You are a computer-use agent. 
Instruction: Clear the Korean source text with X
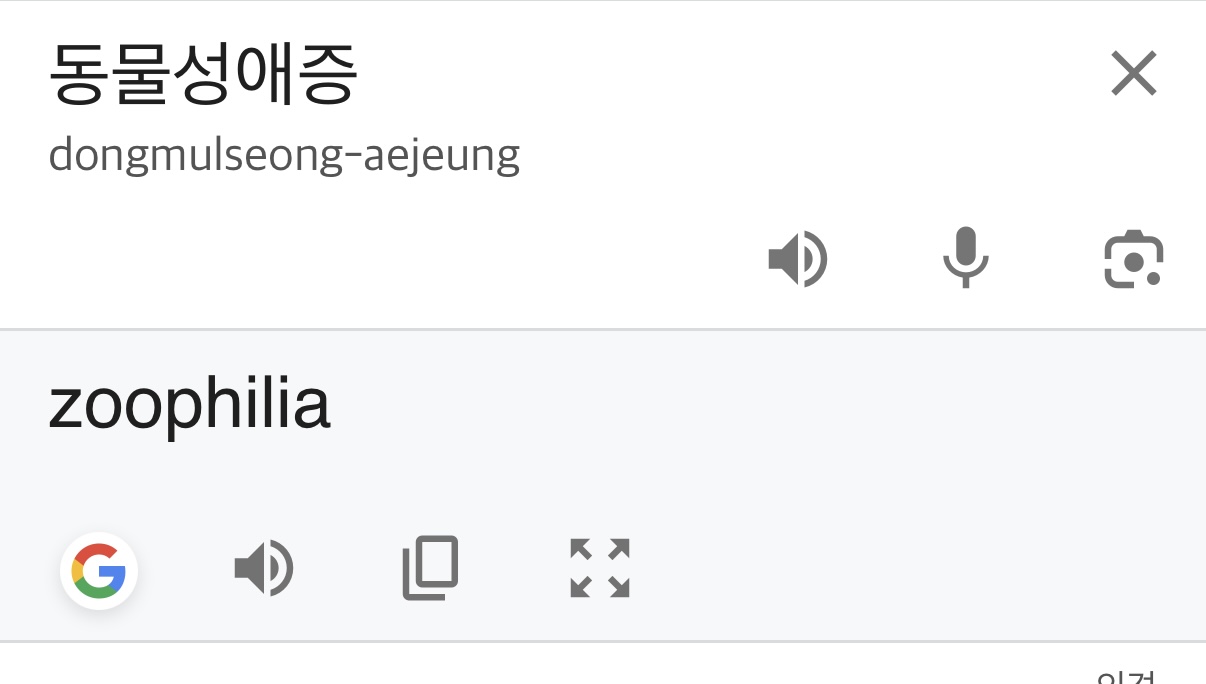tap(1134, 74)
